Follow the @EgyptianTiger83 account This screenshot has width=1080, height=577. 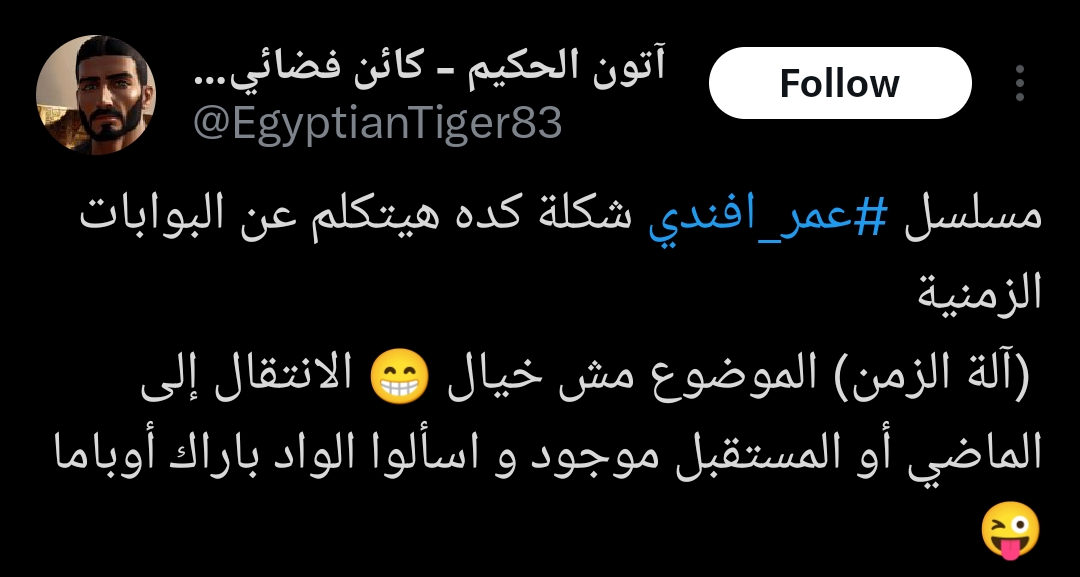(x=840, y=83)
